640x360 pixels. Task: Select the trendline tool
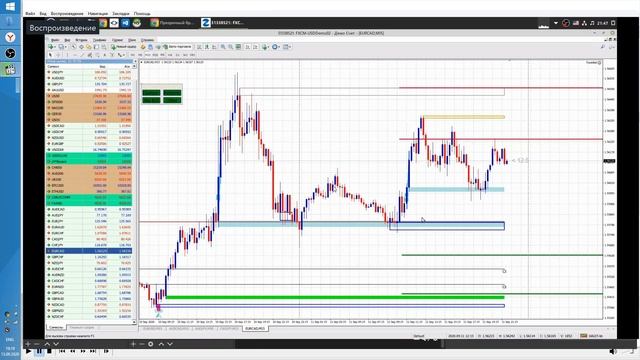[x=82, y=55]
